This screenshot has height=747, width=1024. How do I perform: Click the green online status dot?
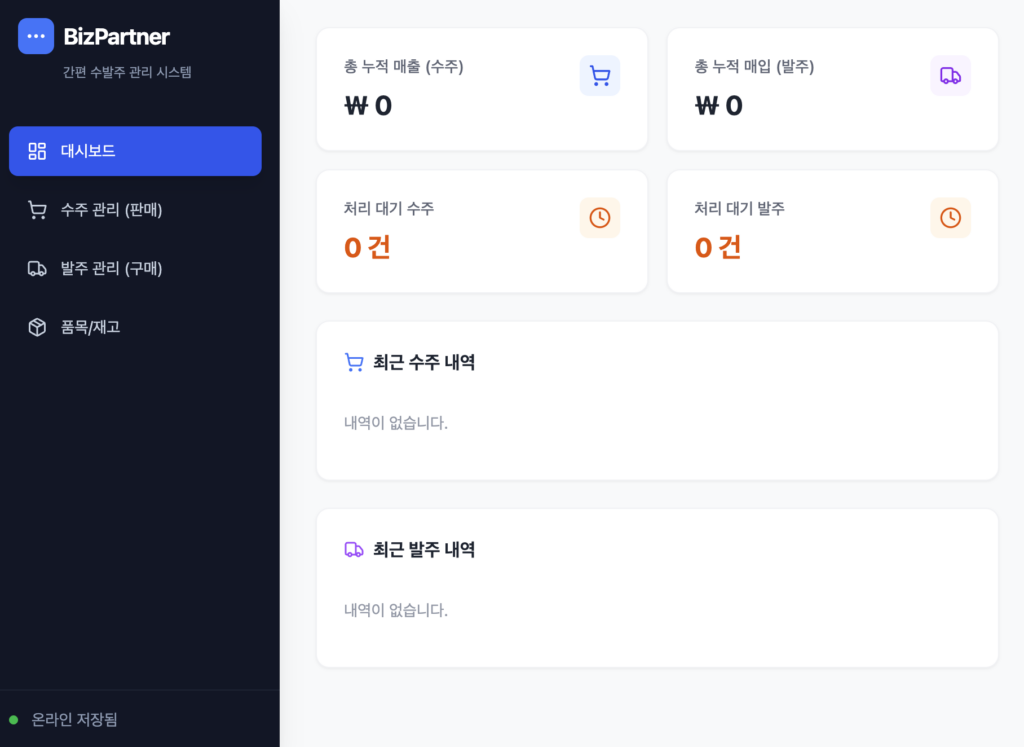tap(14, 719)
